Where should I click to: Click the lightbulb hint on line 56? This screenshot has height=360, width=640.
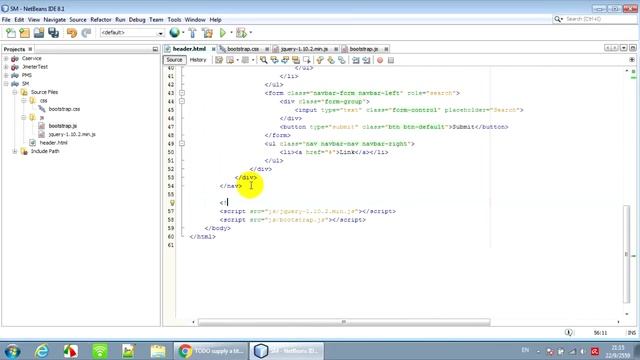172,203
